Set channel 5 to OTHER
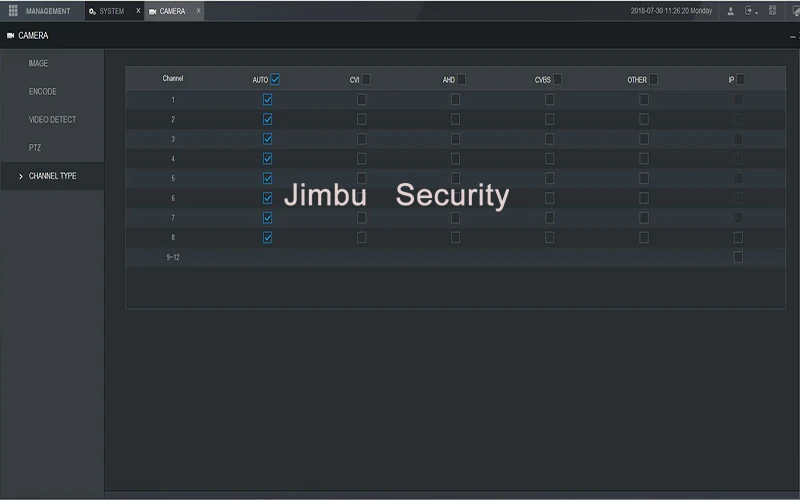The height and width of the screenshot is (500, 800). click(x=644, y=178)
